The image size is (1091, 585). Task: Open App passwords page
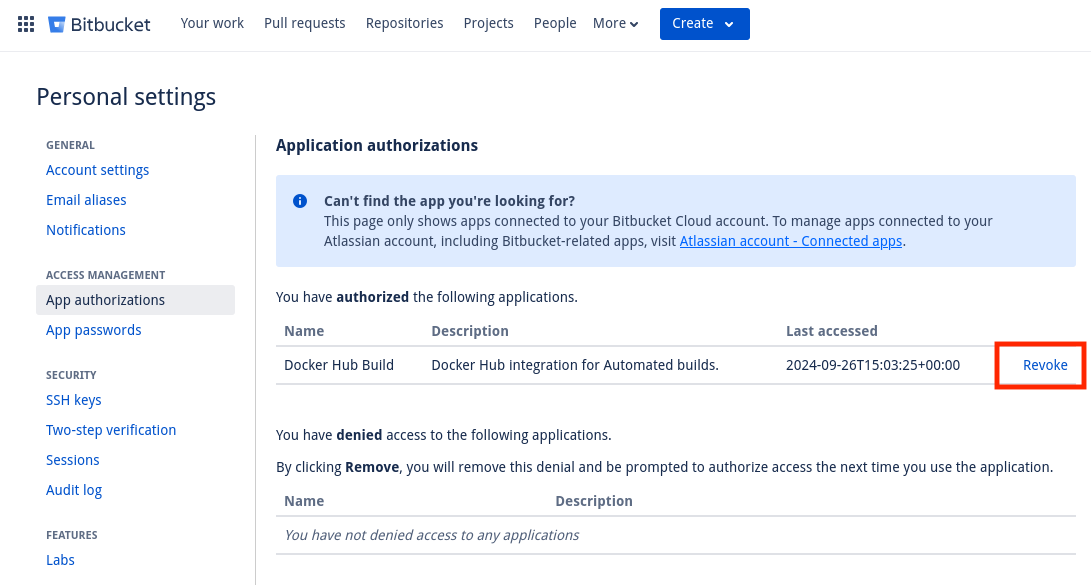(x=93, y=329)
